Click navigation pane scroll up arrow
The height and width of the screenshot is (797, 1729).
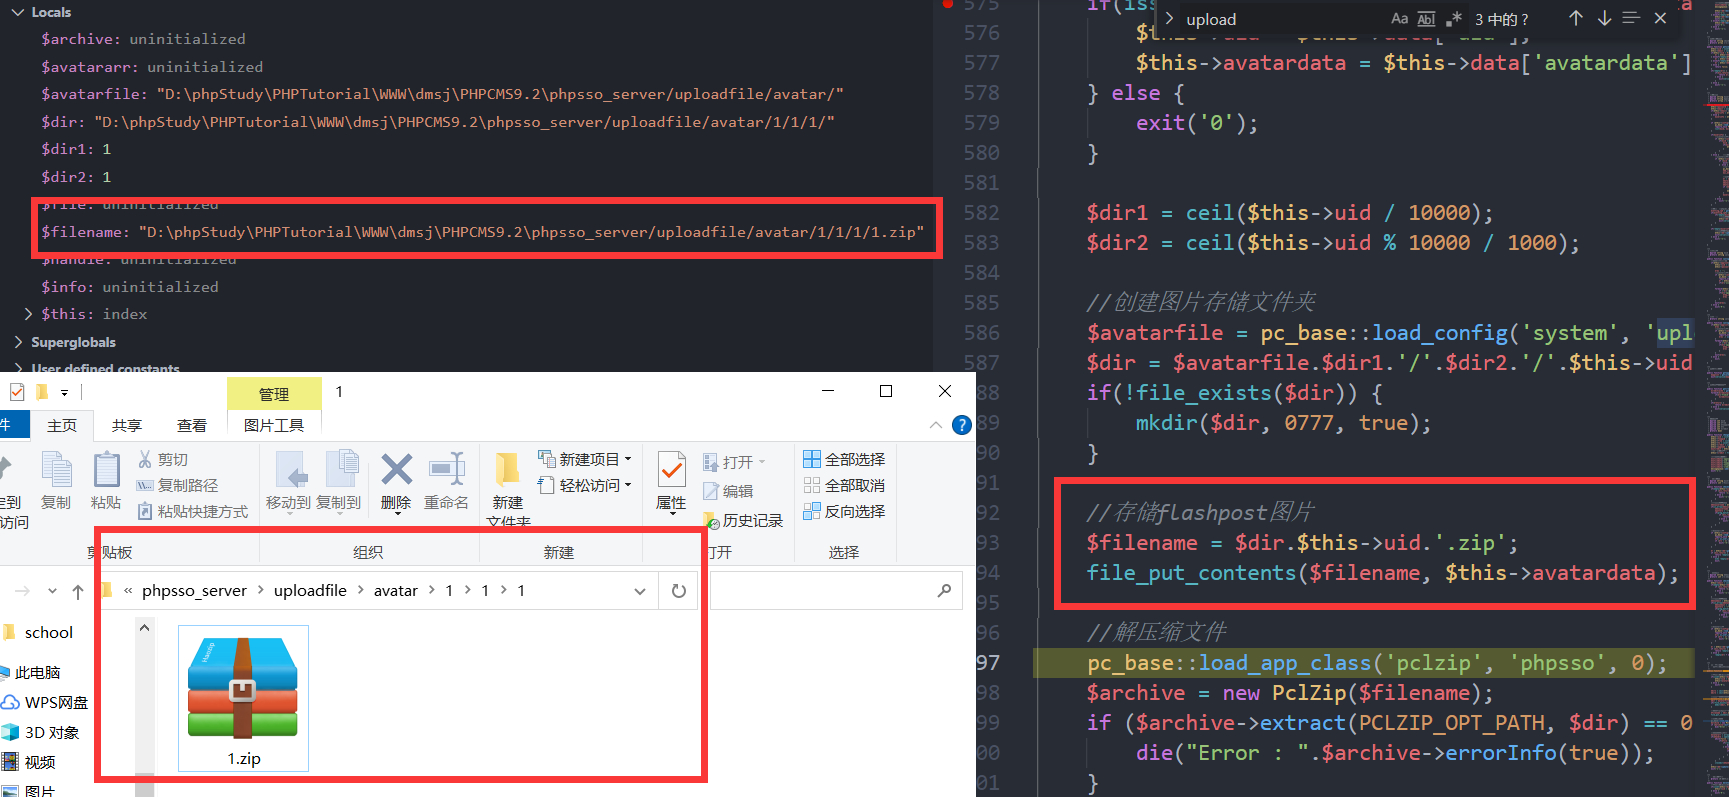tap(144, 628)
